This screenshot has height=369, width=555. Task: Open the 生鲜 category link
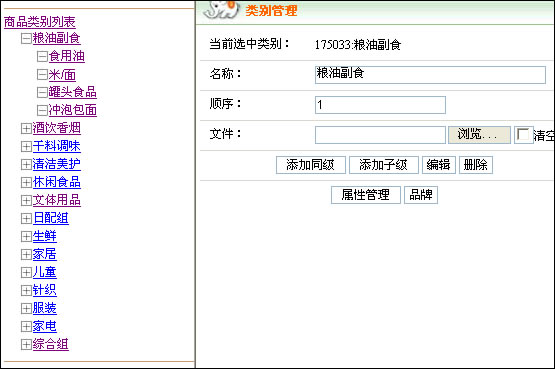click(x=45, y=237)
